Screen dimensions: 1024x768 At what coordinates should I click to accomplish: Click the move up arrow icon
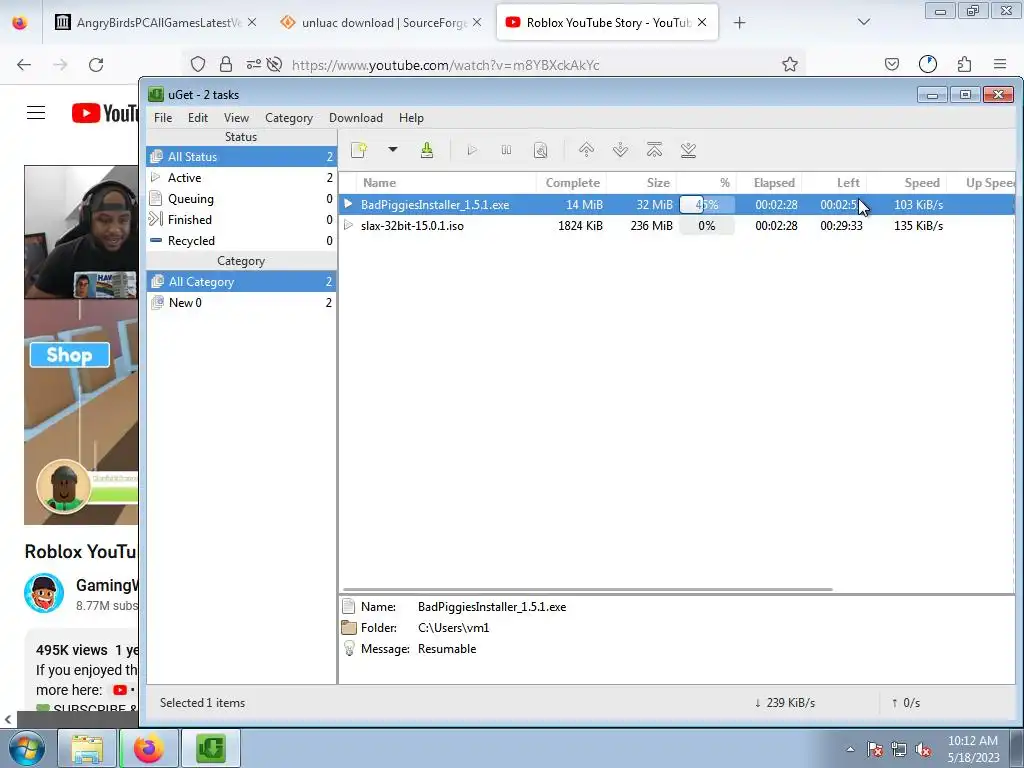click(586, 150)
